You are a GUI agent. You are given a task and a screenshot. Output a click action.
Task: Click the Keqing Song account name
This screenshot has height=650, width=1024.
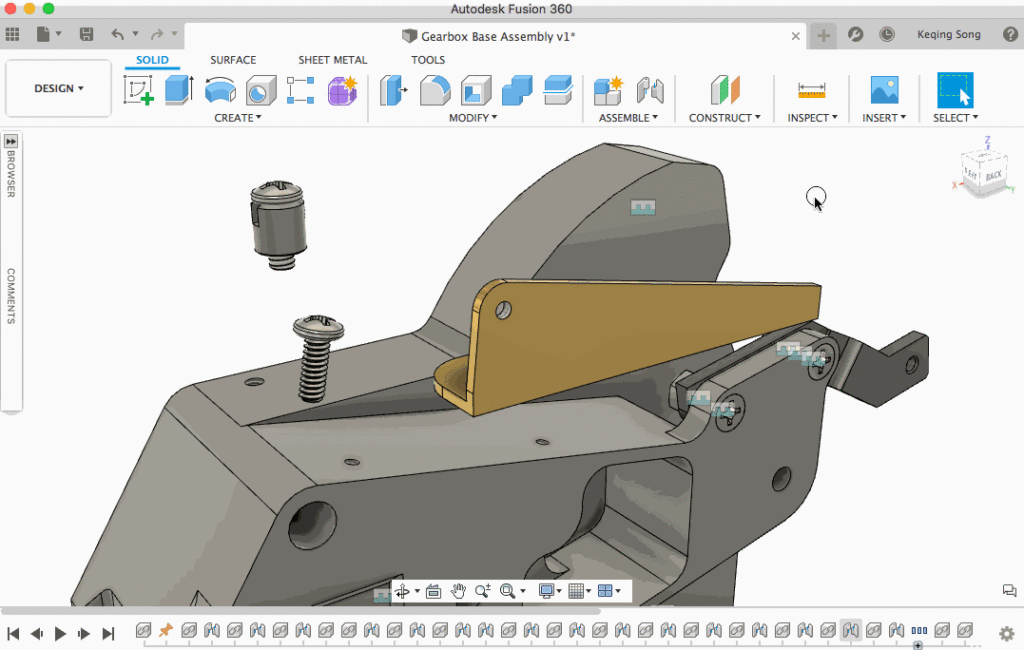(948, 33)
